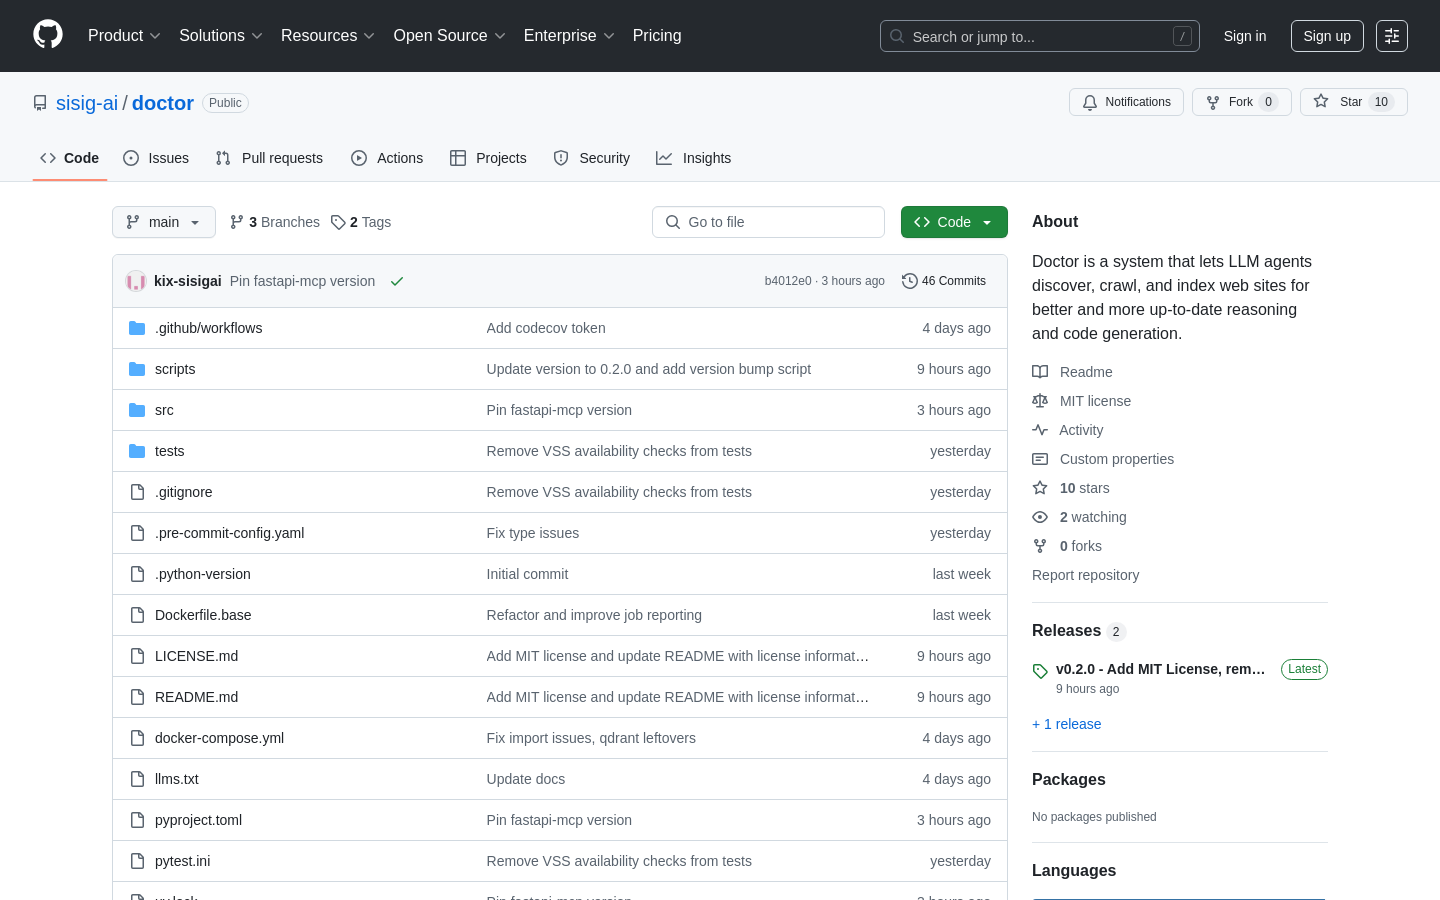
Task: Click the MIT license scale icon
Action: pyautogui.click(x=1040, y=401)
